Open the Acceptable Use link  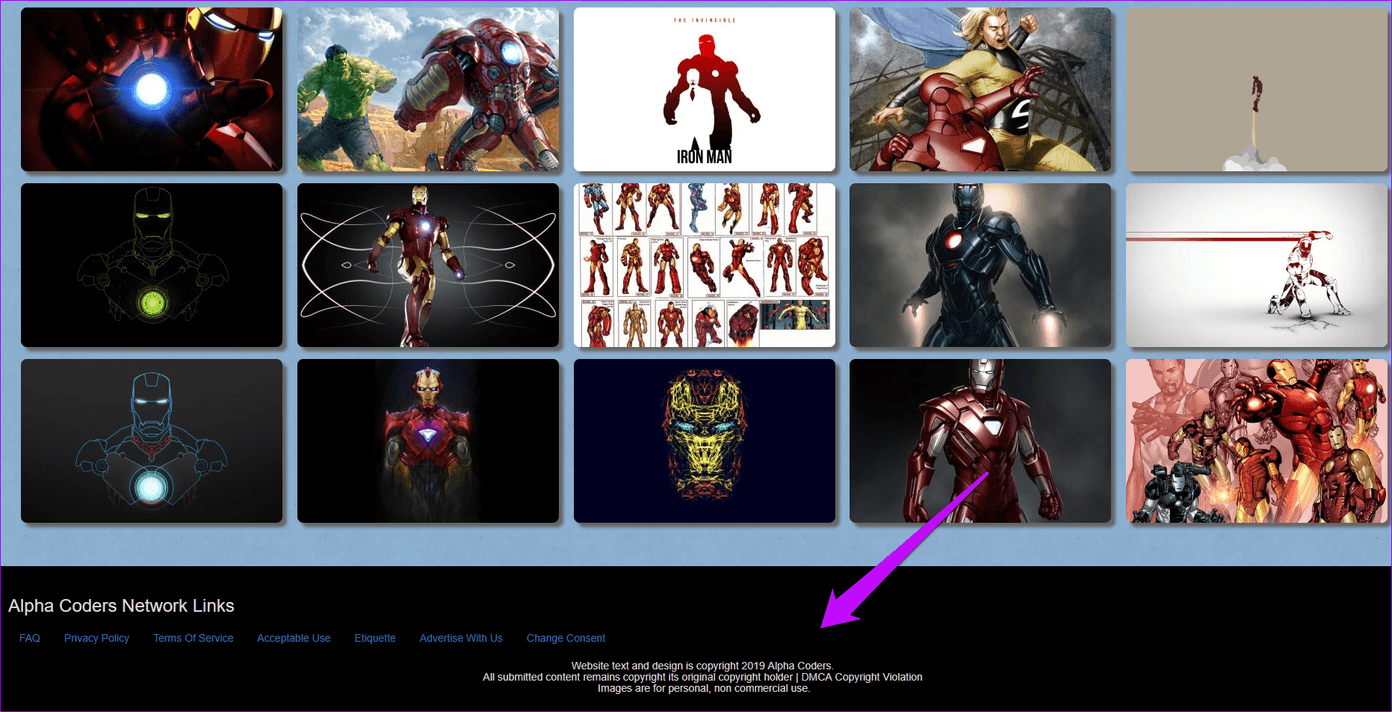click(294, 638)
